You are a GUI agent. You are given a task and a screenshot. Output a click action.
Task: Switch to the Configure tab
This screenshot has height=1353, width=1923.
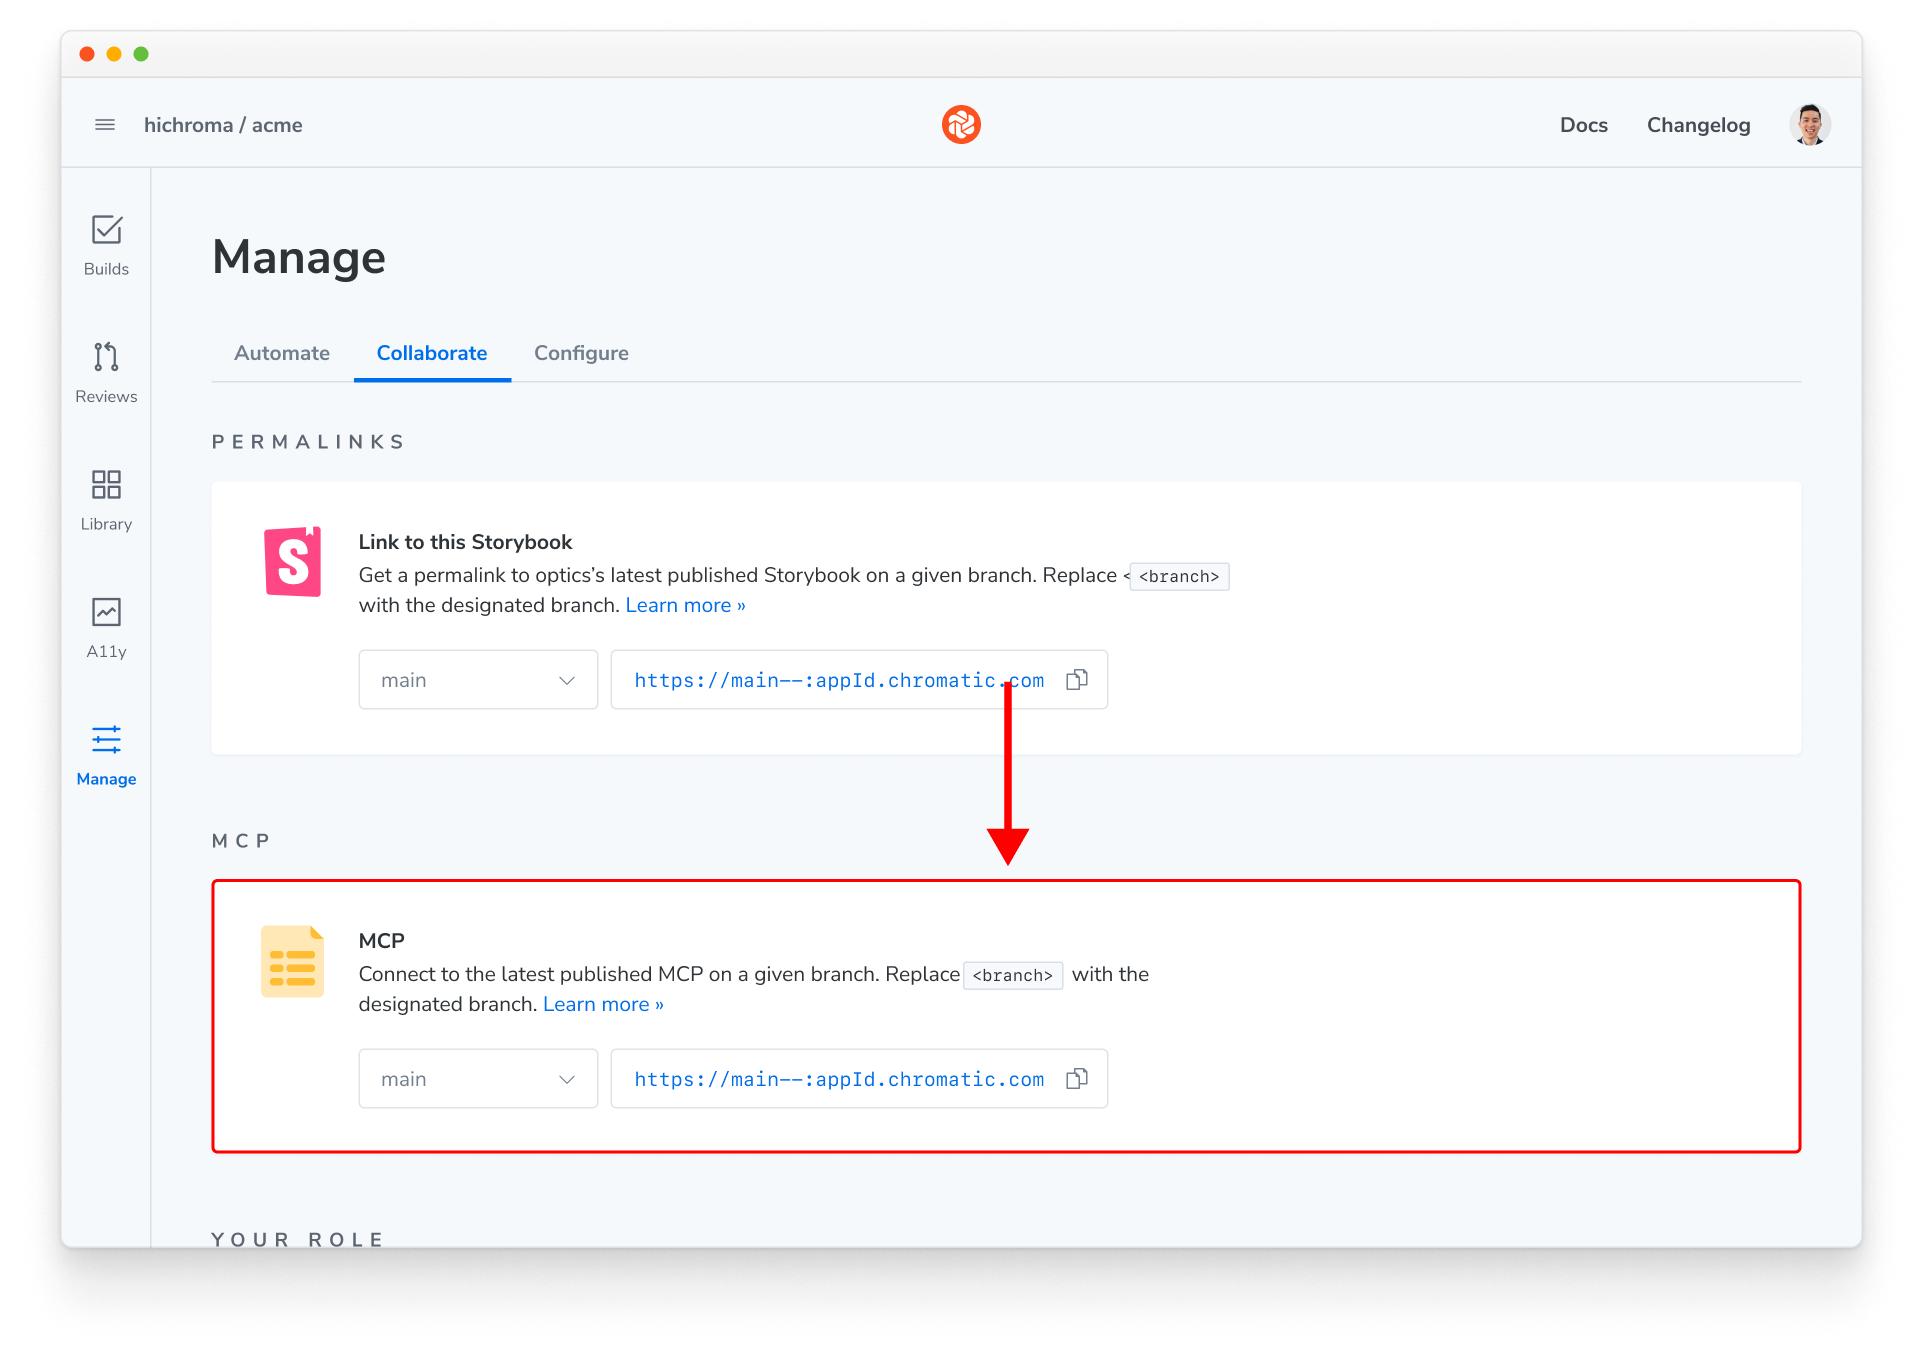581,353
